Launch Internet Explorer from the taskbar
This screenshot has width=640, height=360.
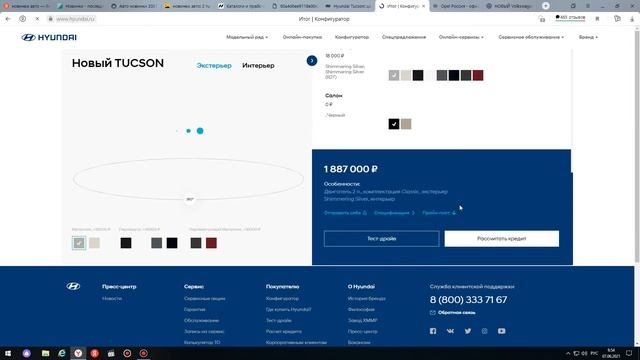coord(62,353)
